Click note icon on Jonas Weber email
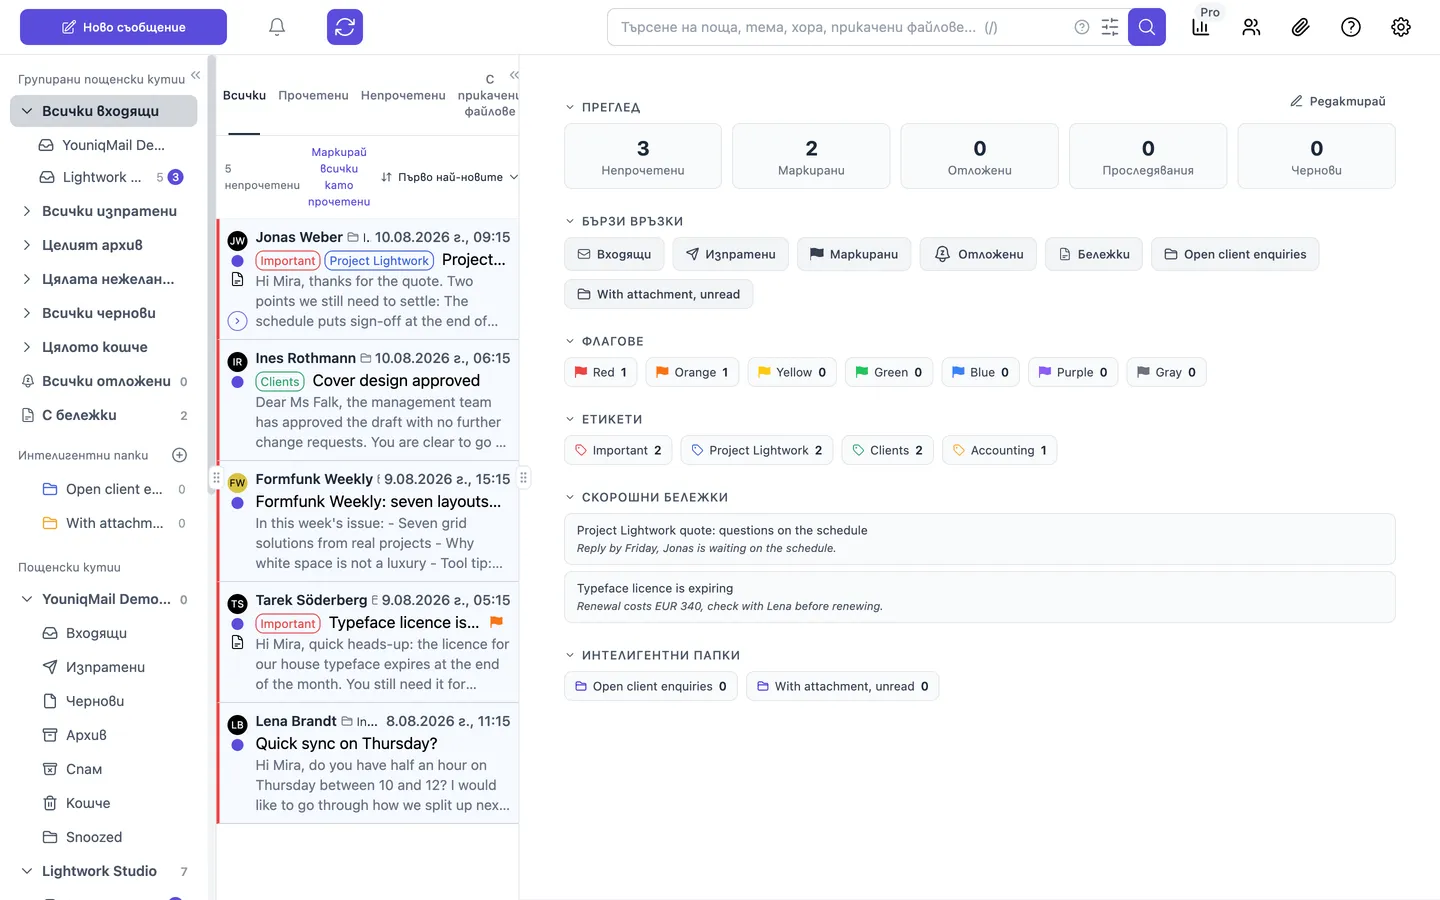 (x=237, y=280)
